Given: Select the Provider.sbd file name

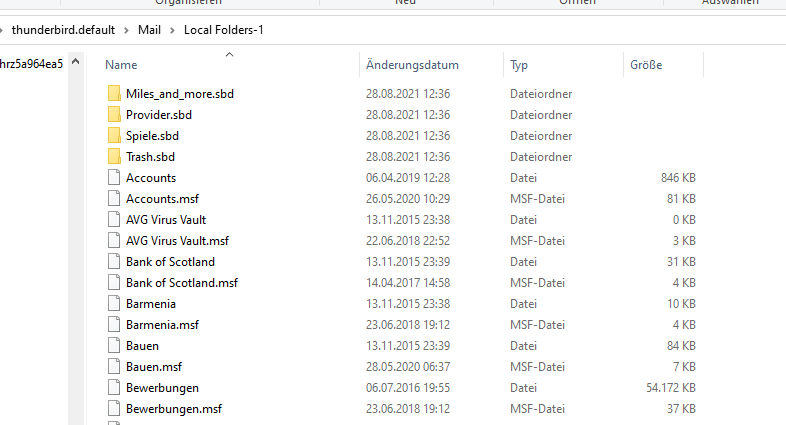Looking at the screenshot, I should coord(159,115).
